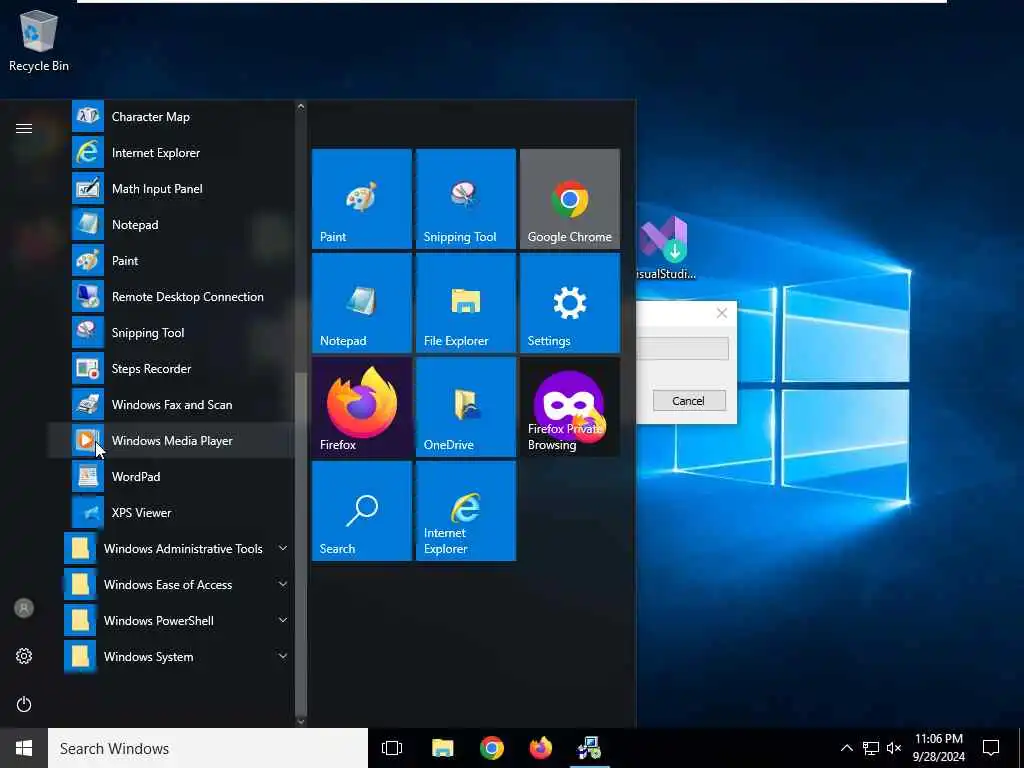The image size is (1024, 768).
Task: Open Steps Recorder
Action: click(x=170, y=368)
